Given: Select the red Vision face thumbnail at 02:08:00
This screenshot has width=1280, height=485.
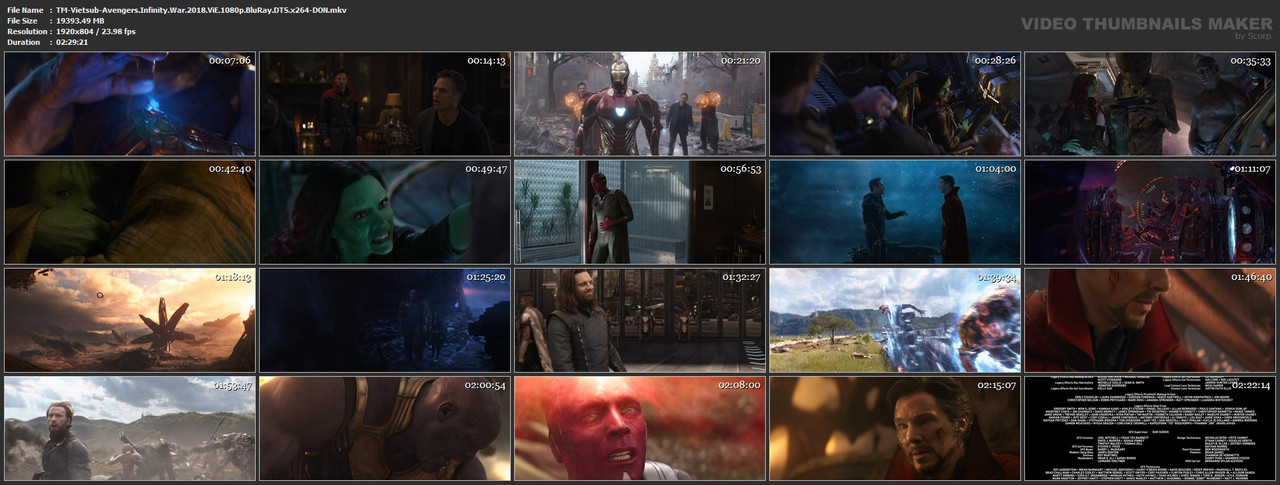Looking at the screenshot, I should [x=640, y=428].
